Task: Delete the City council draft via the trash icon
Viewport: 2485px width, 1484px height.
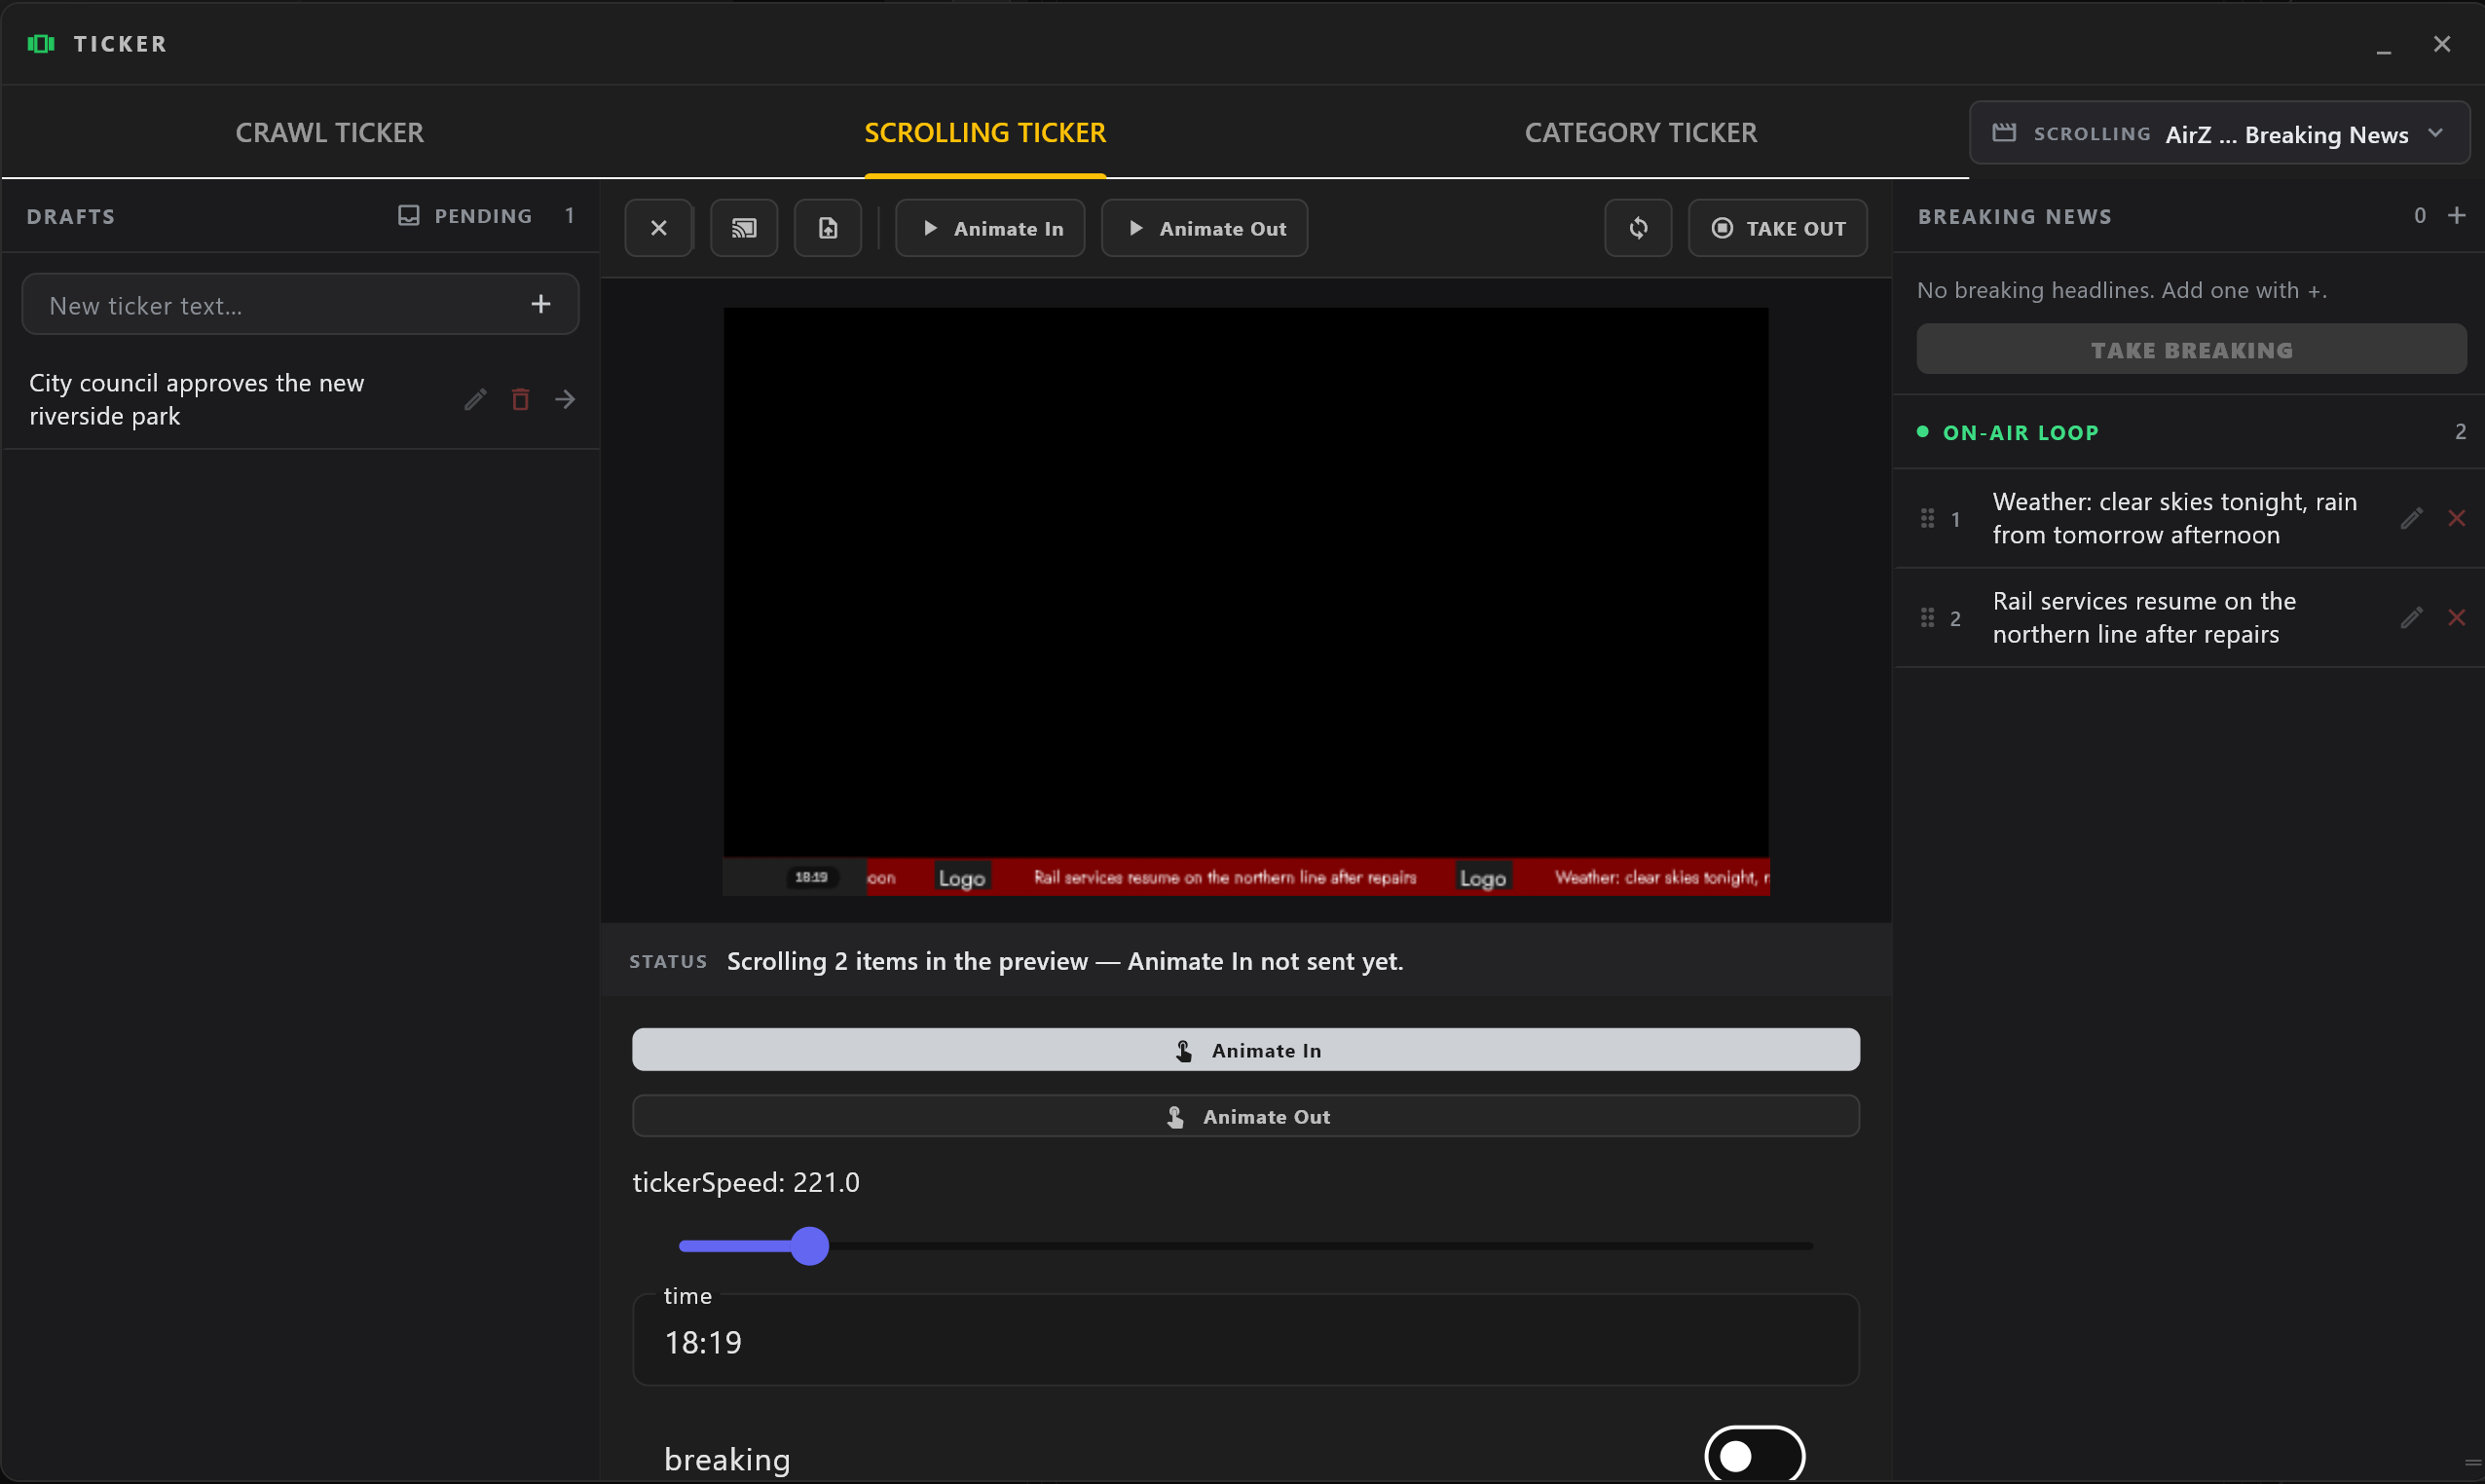Action: [520, 400]
